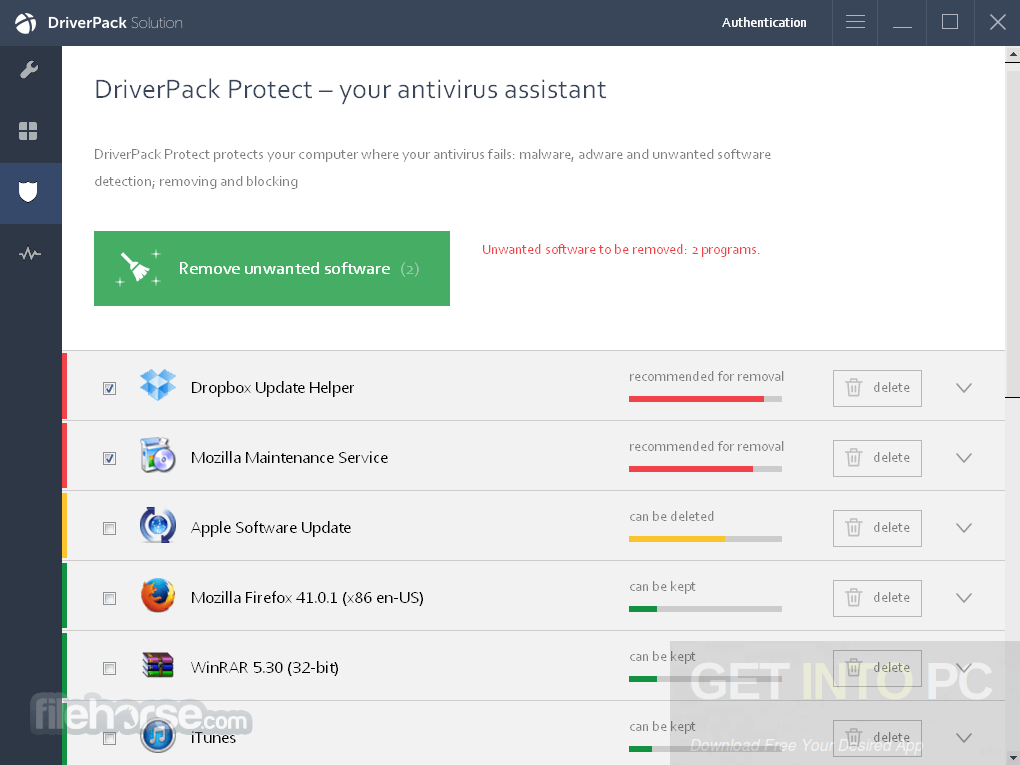Click the 'can be deleted' status text

click(671, 517)
